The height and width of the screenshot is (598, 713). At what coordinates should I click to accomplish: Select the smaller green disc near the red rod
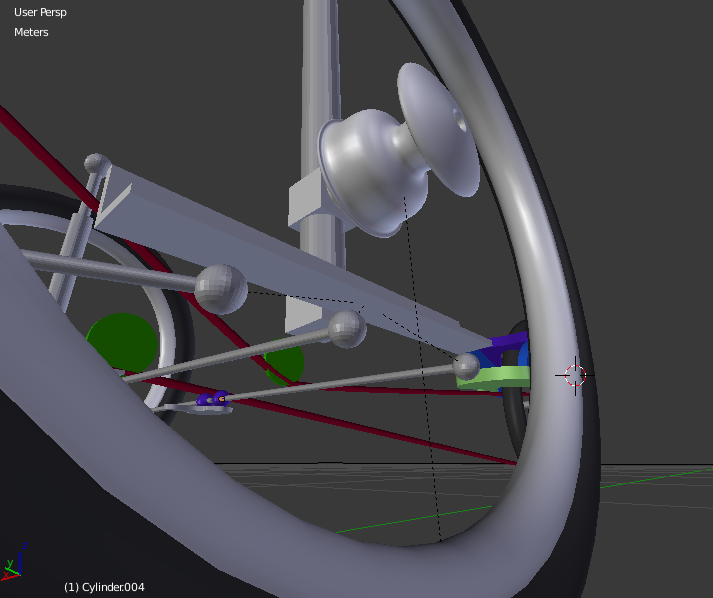click(285, 364)
